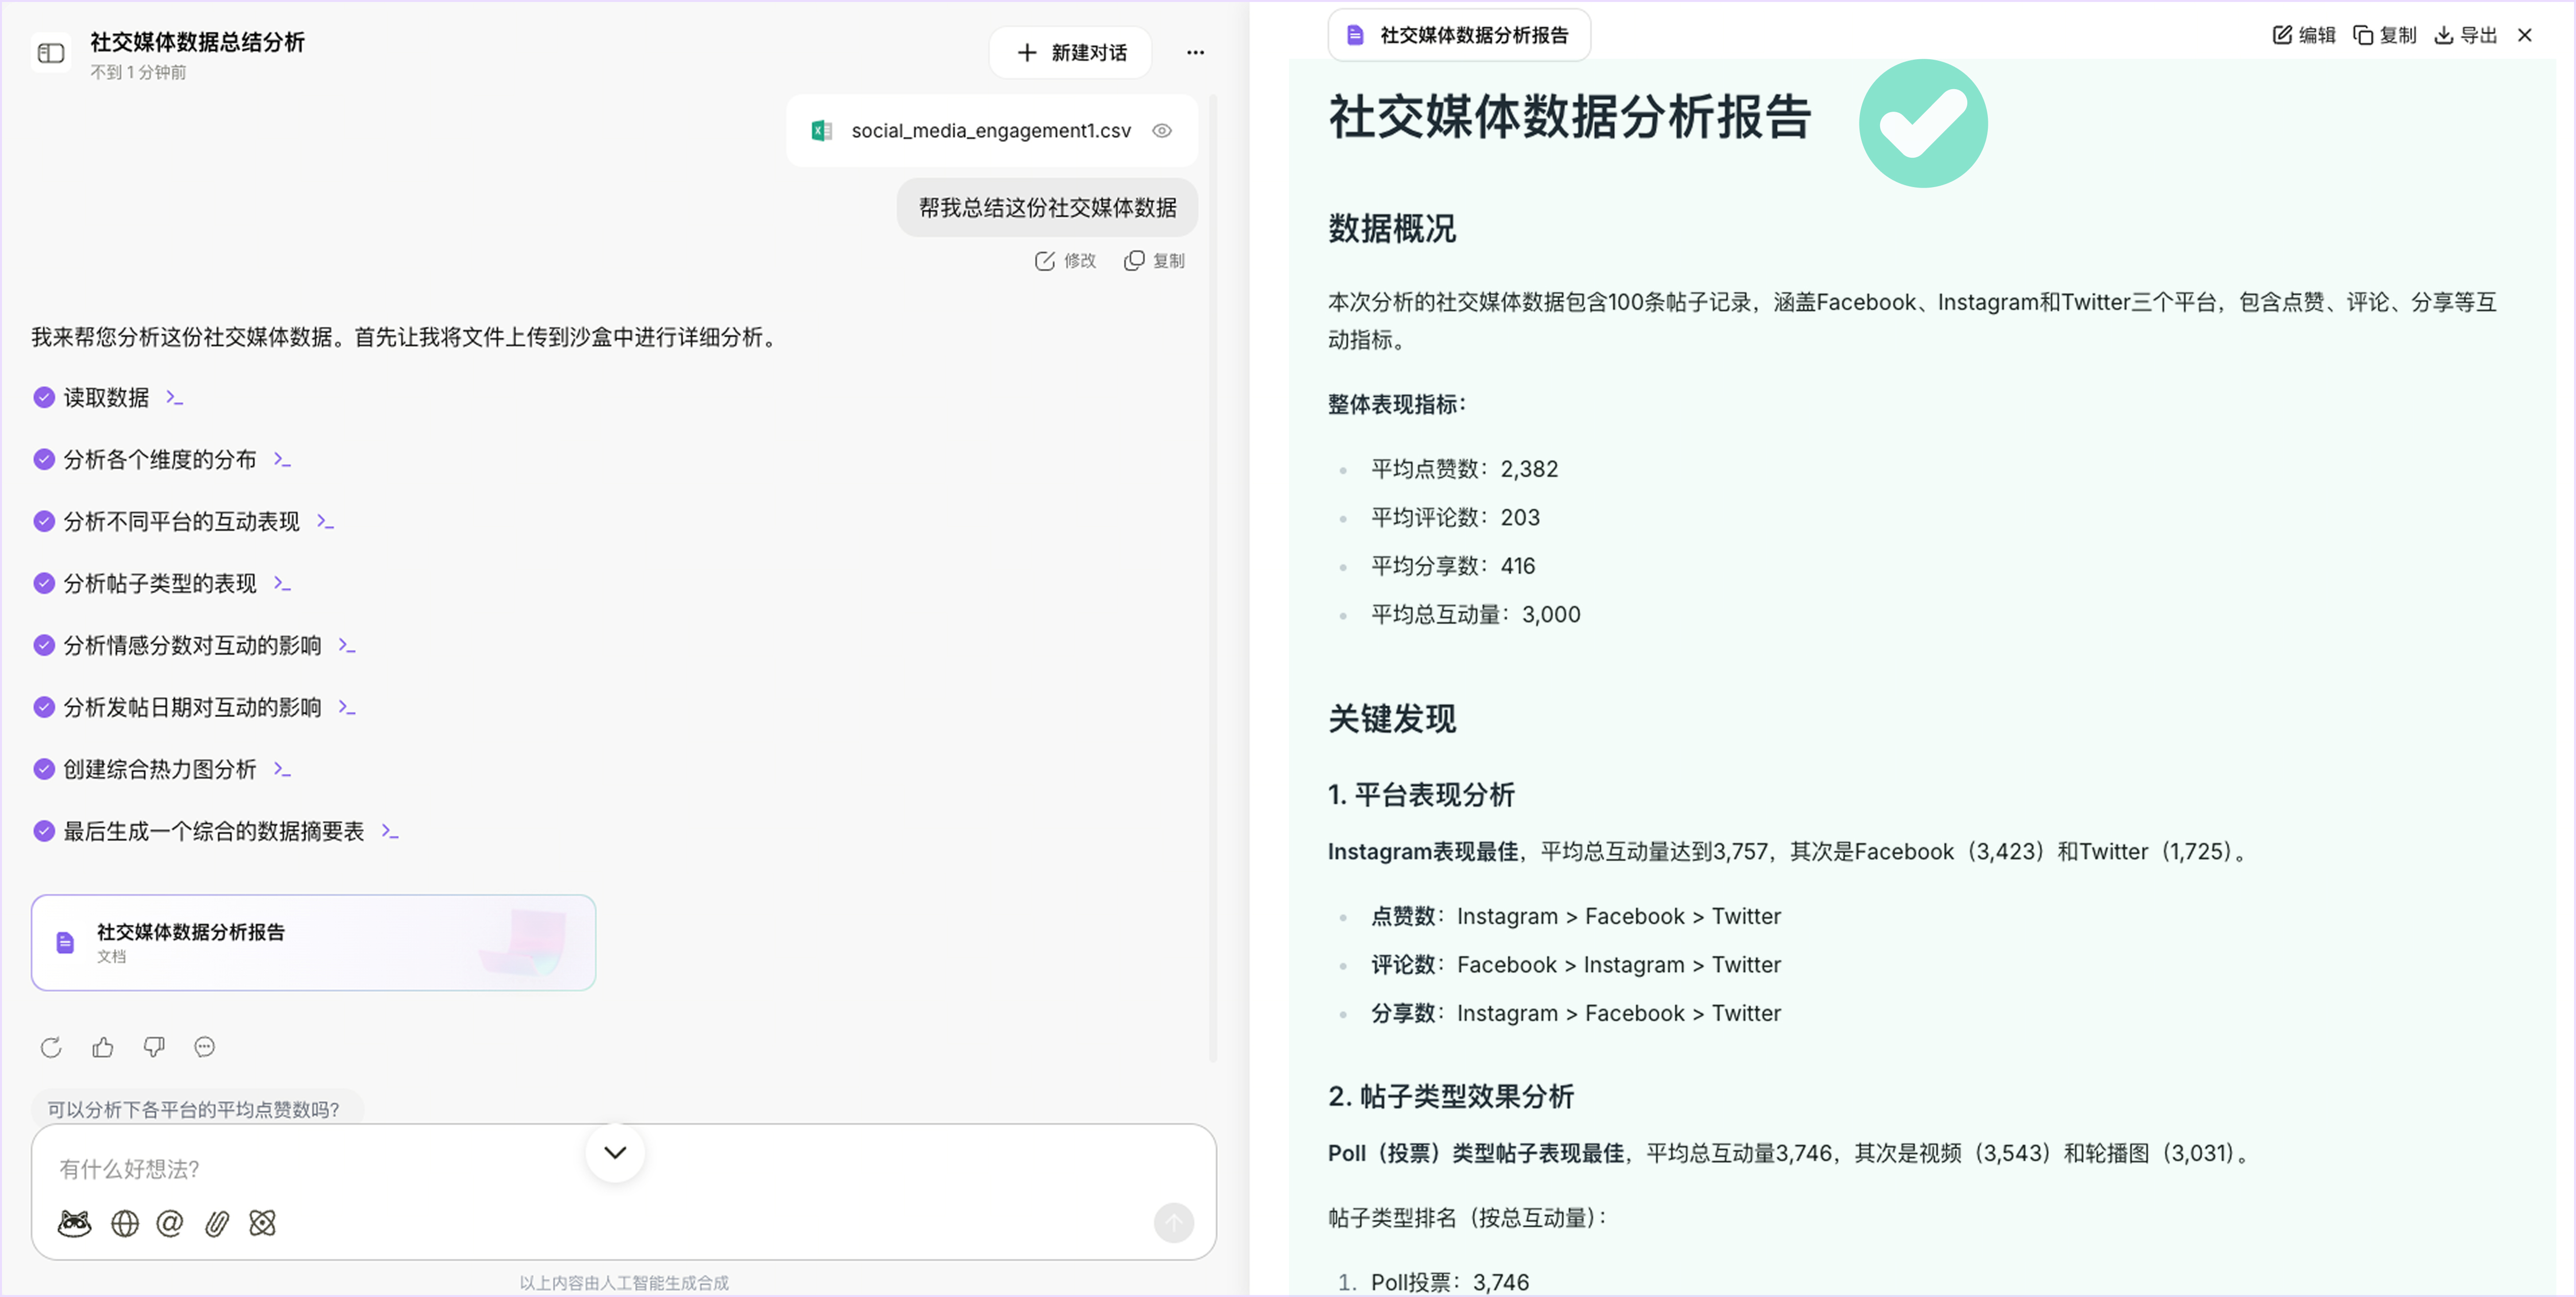Screen dimensions: 2576x1297
Task: Click the chat panel vertical scrollbar
Action: click(1213, 580)
